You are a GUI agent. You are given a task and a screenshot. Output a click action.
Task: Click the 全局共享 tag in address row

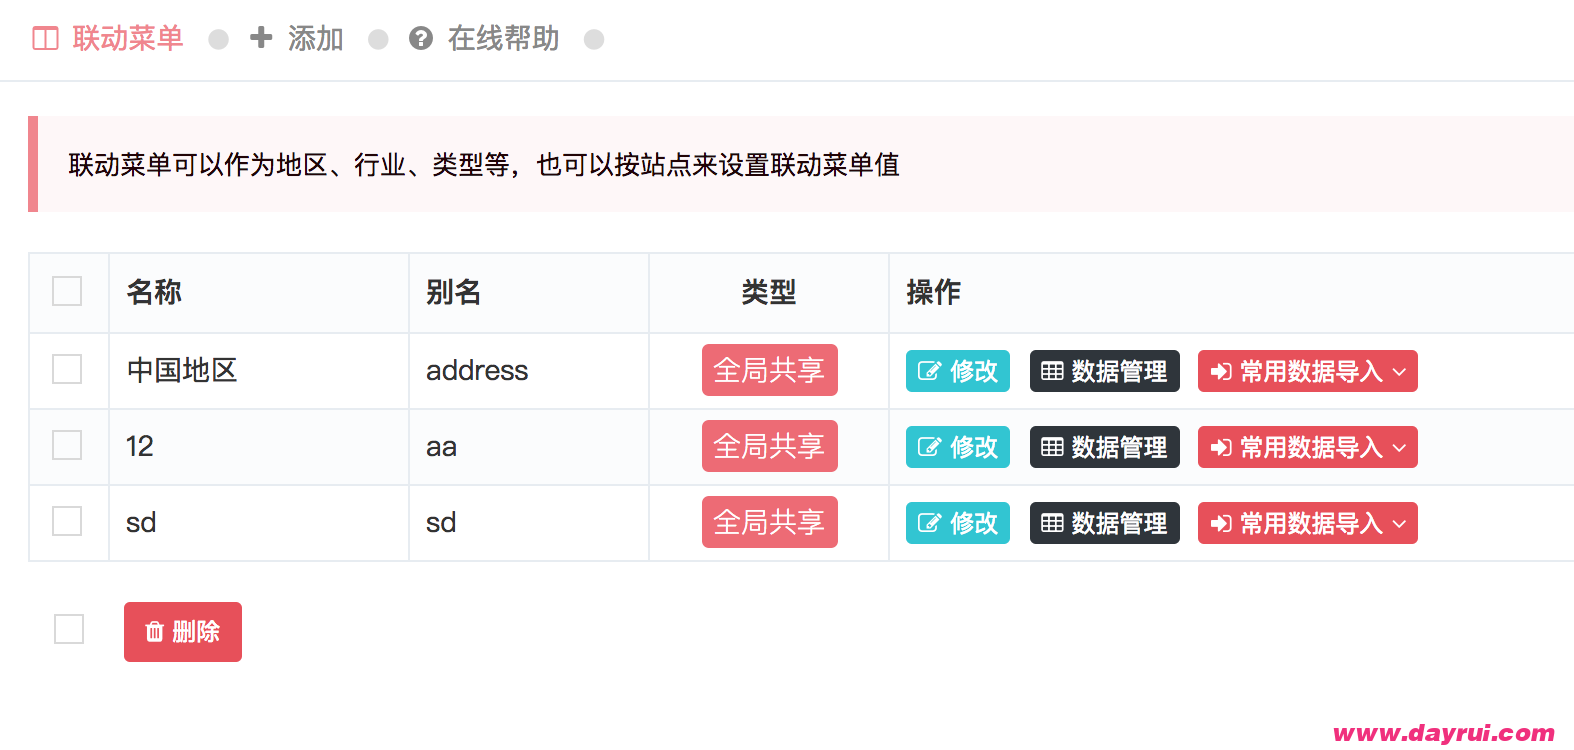pyautogui.click(x=770, y=370)
